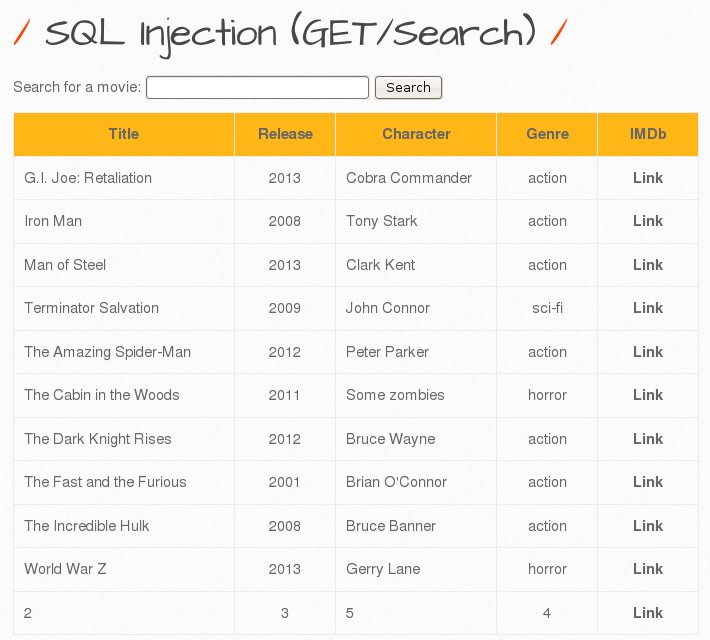This screenshot has height=640, width=710.
Task: Click the character 'Clark Kent'
Action: coord(380,265)
